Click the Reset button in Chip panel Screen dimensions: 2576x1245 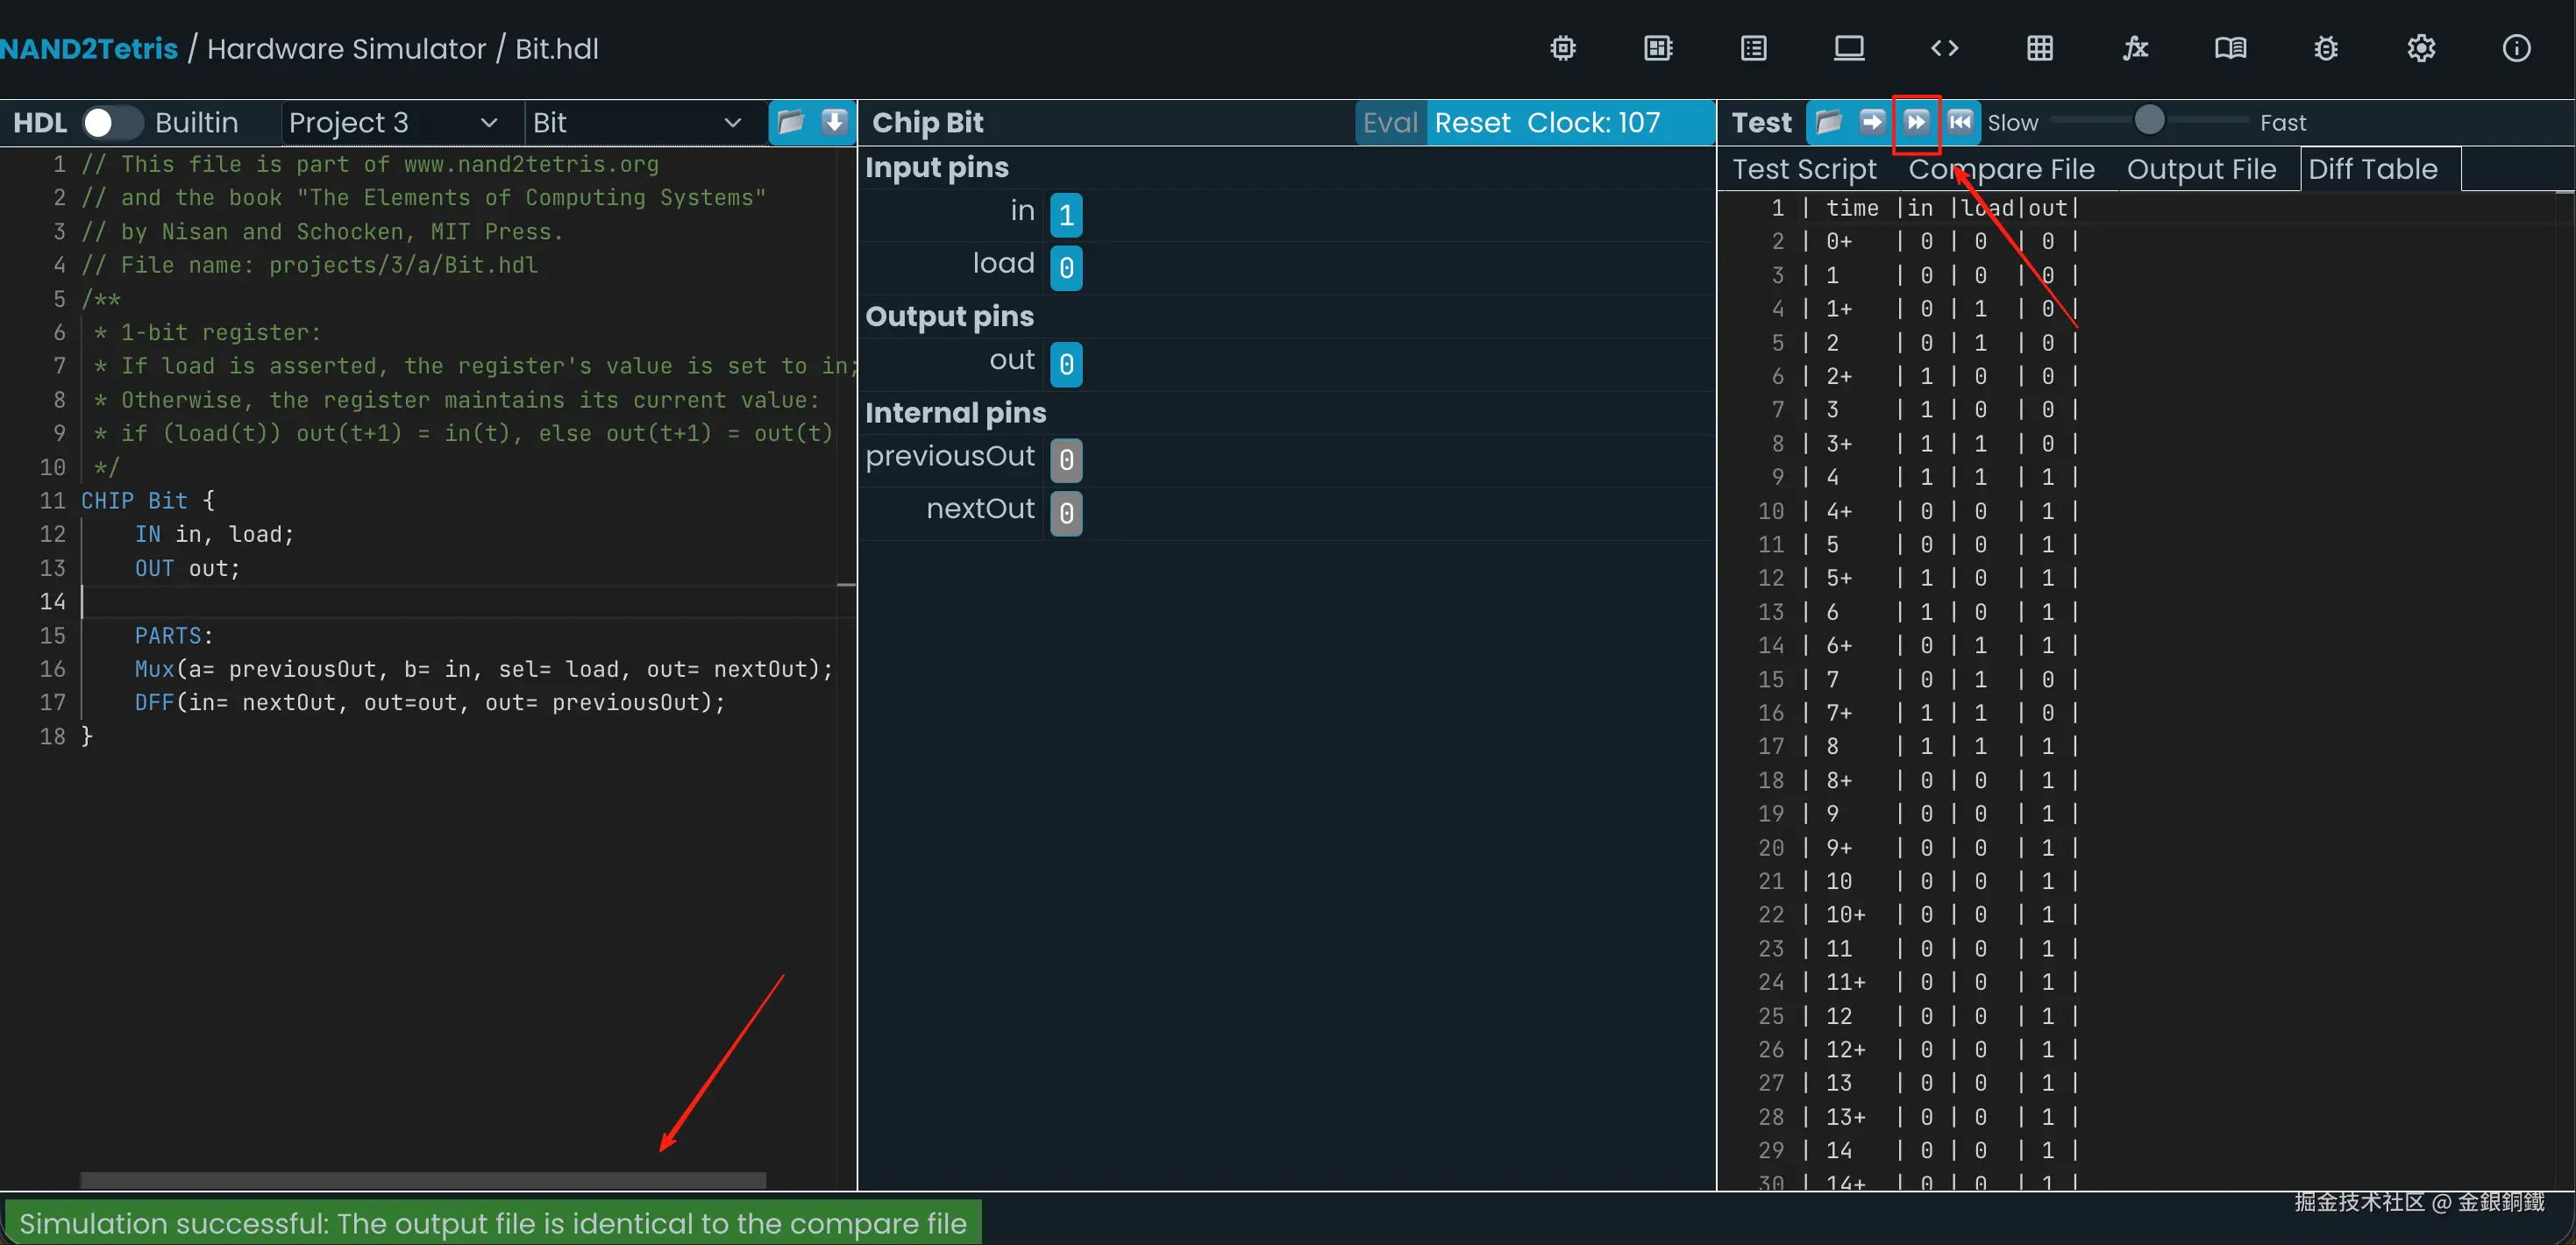(1472, 122)
